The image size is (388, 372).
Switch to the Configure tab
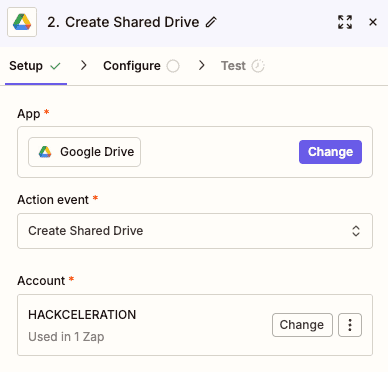[x=141, y=66]
